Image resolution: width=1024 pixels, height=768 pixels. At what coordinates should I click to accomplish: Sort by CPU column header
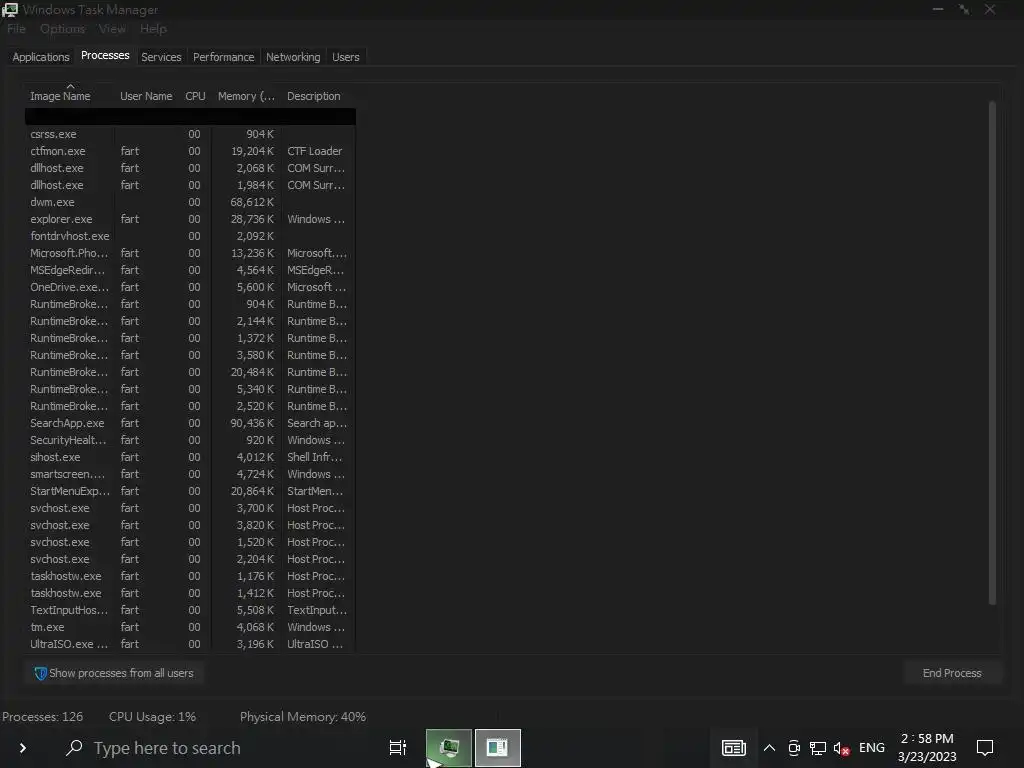(195, 96)
